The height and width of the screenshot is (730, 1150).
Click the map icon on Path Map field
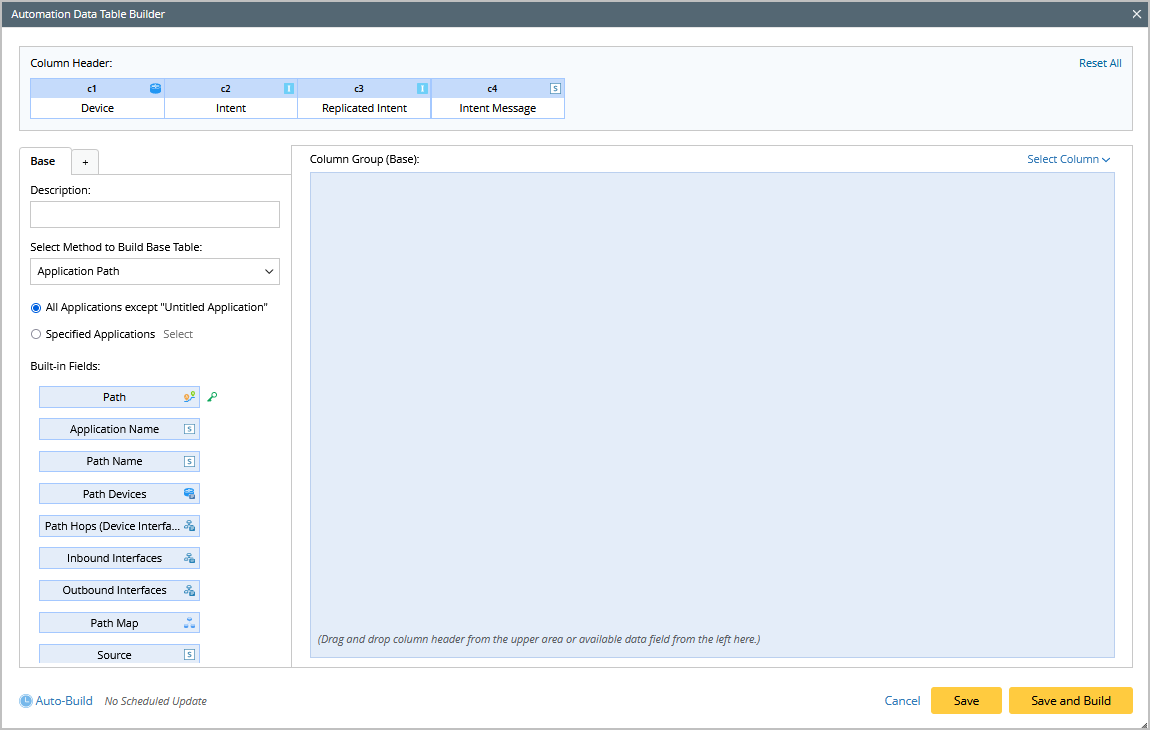point(189,623)
